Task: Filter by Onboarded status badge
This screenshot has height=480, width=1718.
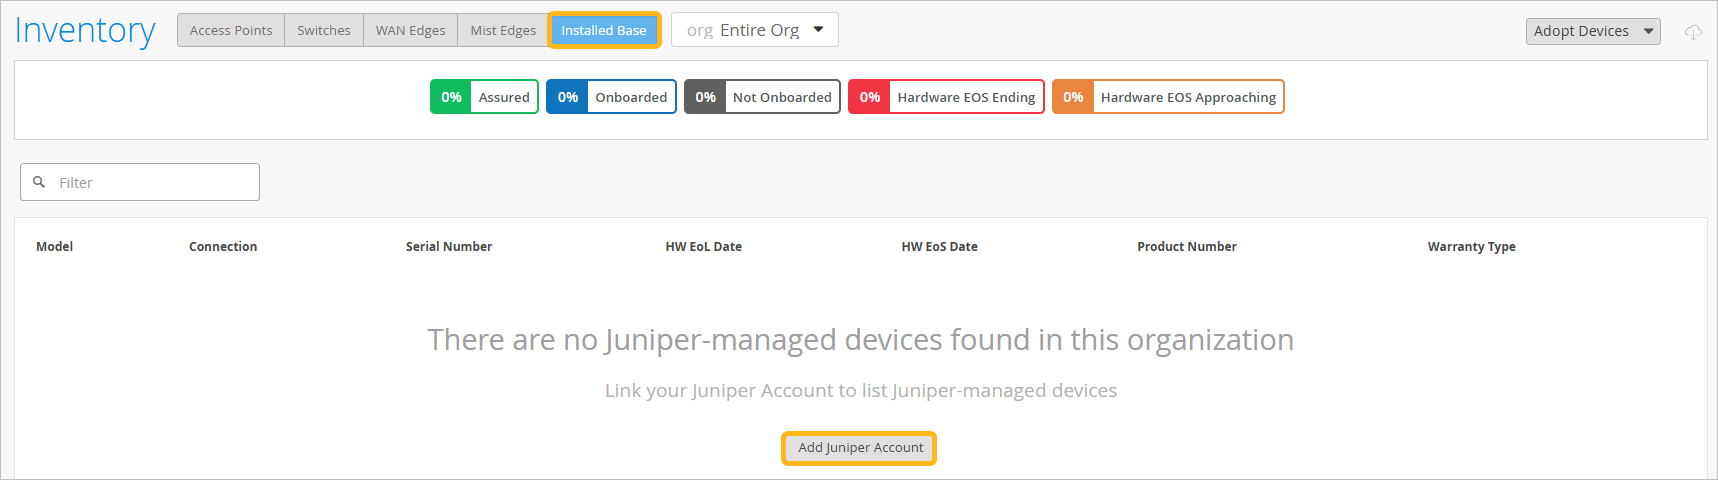Action: (611, 97)
